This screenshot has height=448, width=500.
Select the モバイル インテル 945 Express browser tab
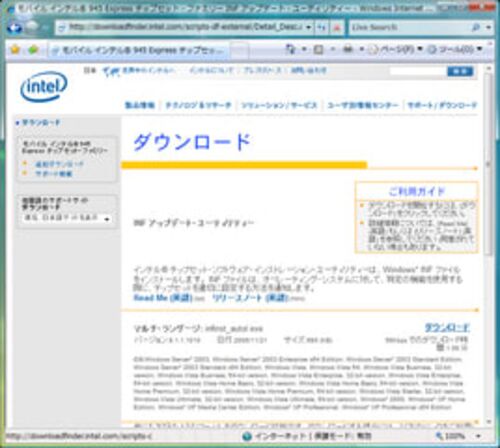click(x=138, y=51)
